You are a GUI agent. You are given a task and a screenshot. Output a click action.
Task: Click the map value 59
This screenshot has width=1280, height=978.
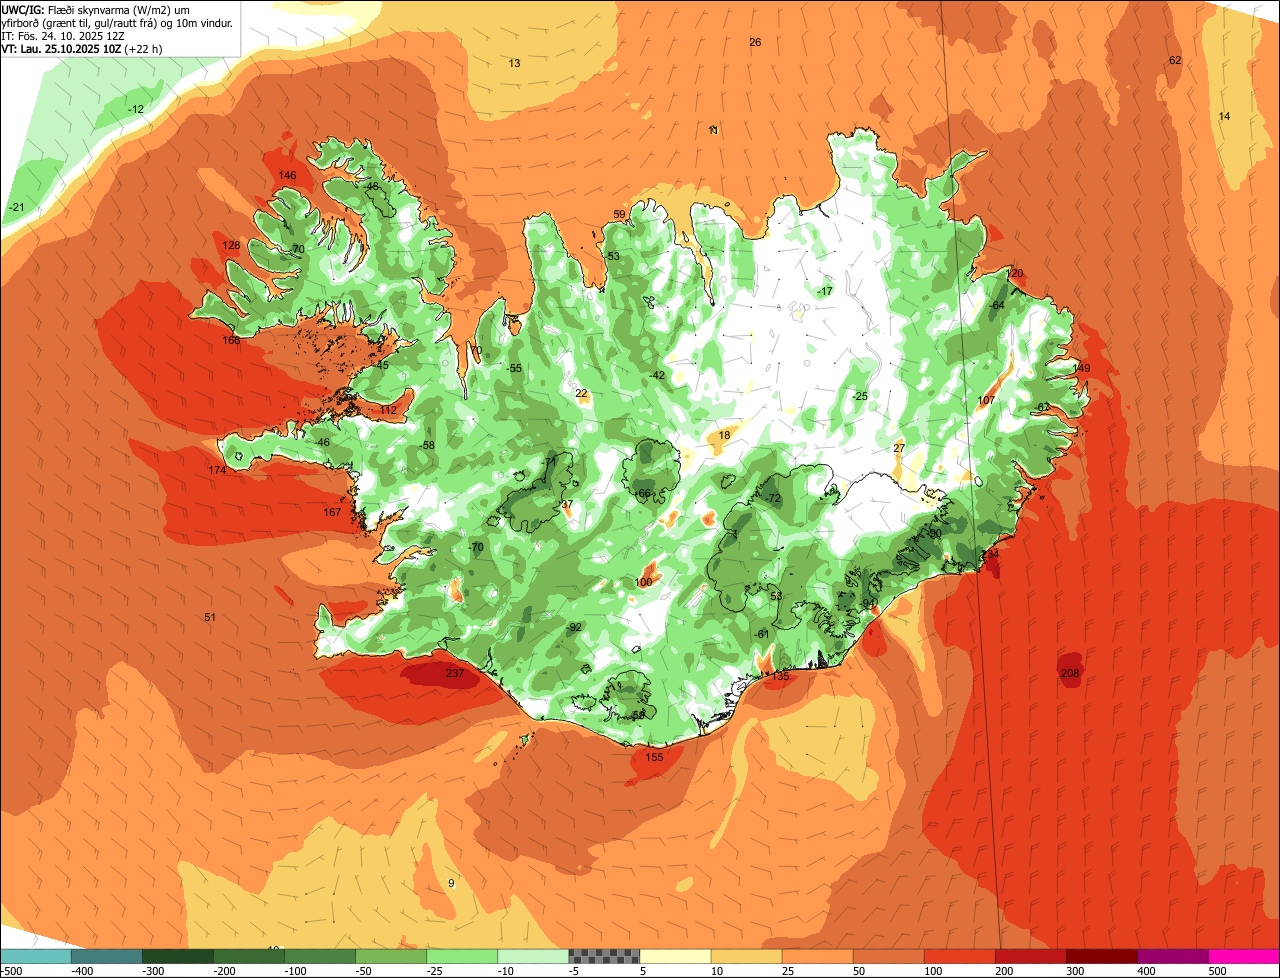tap(619, 214)
